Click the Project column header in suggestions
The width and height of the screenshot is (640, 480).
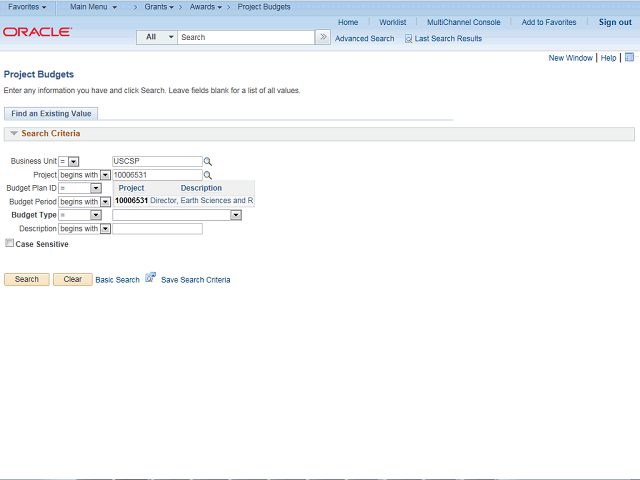(x=131, y=188)
